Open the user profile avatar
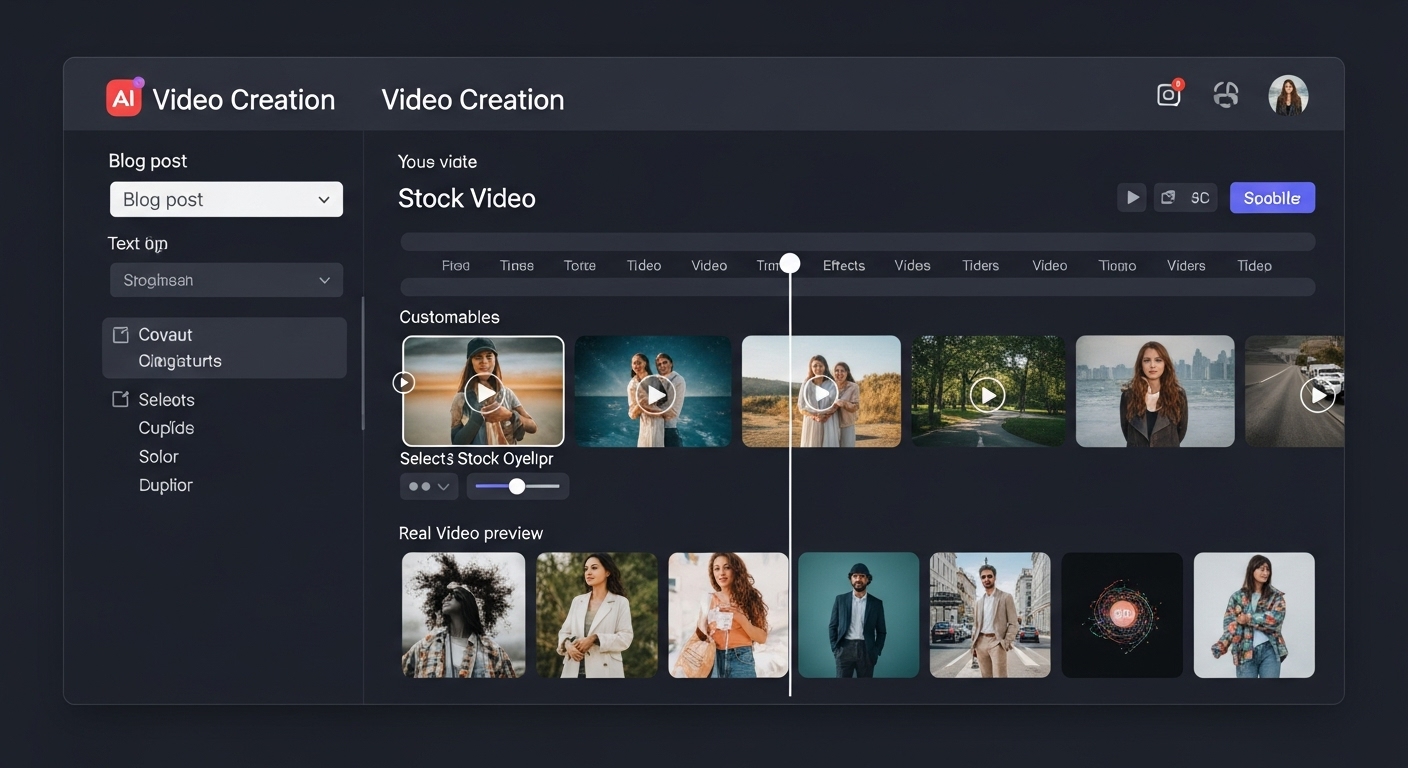The image size is (1408, 768). [x=1288, y=96]
